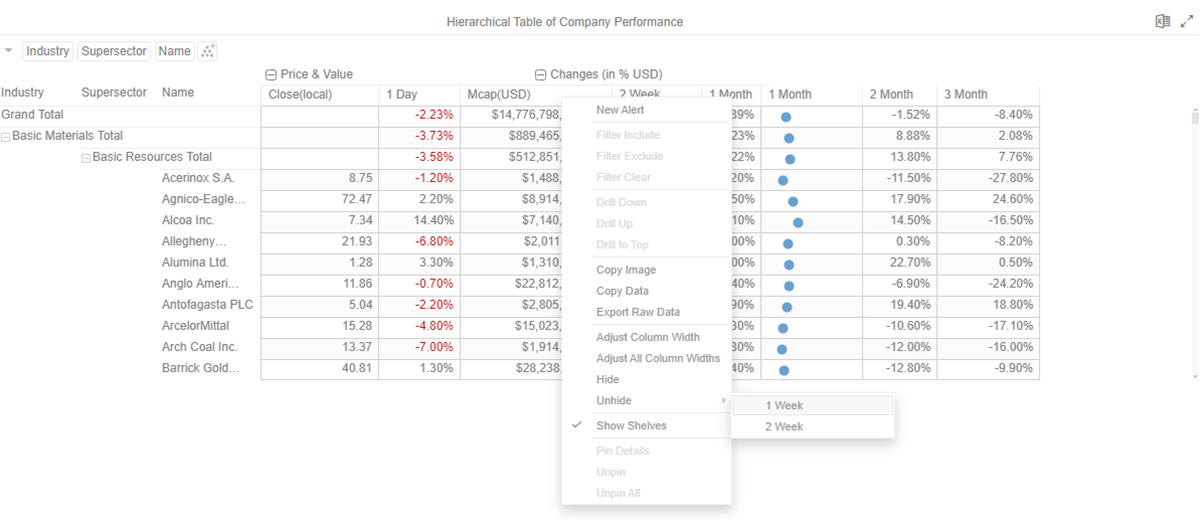Collapse the Basic Resources Total row
Viewport: 1200px width, 520px height.
tap(86, 158)
